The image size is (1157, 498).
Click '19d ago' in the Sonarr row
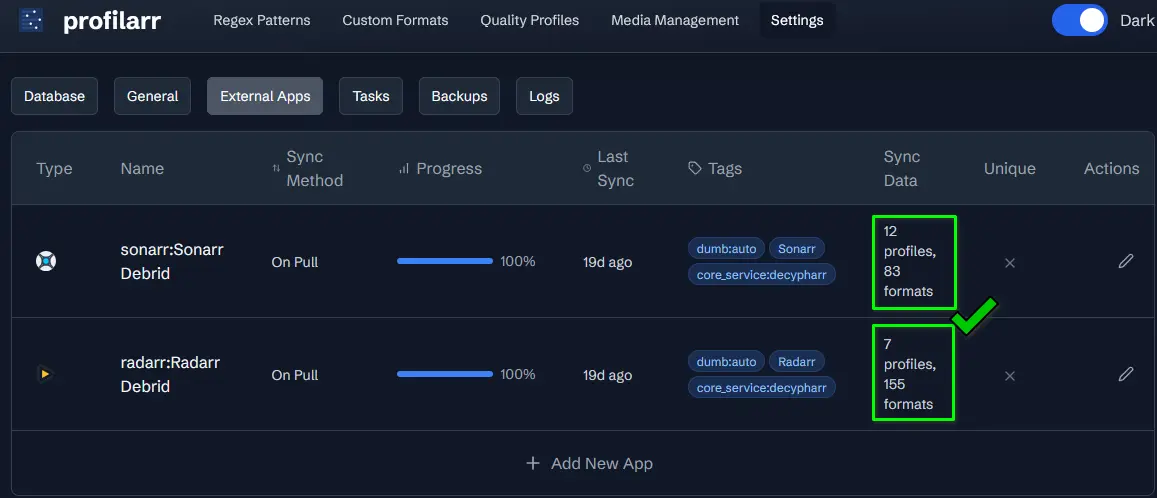[607, 262]
